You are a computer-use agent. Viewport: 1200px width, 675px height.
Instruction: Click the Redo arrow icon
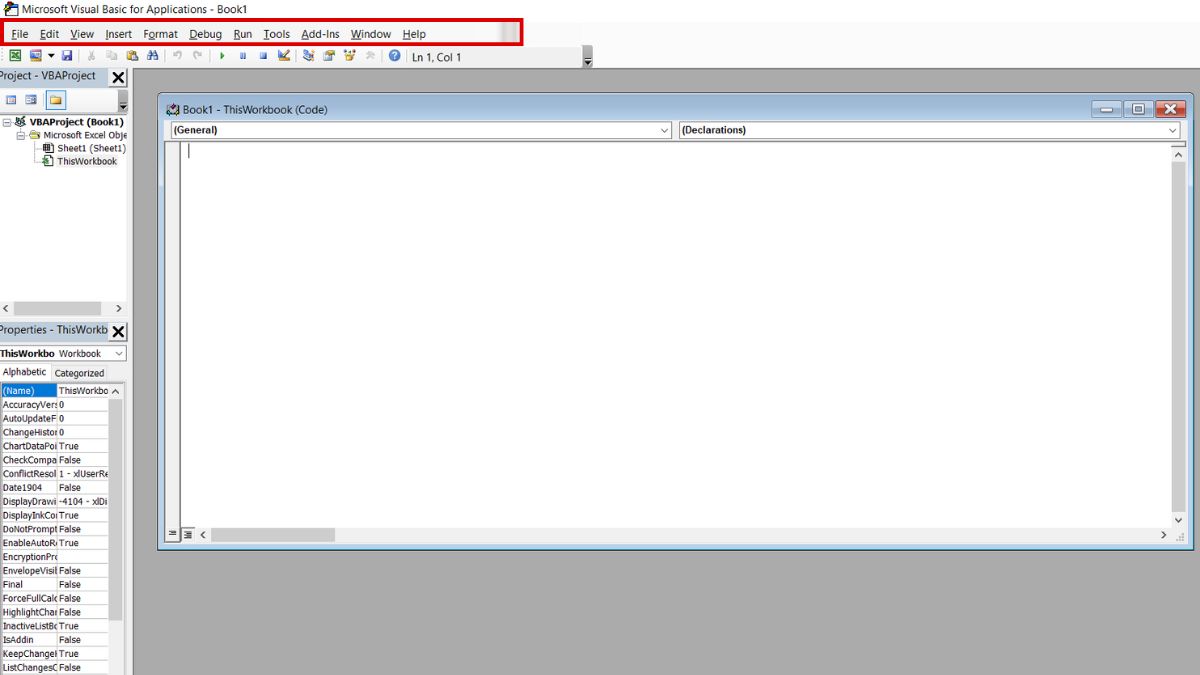point(197,56)
